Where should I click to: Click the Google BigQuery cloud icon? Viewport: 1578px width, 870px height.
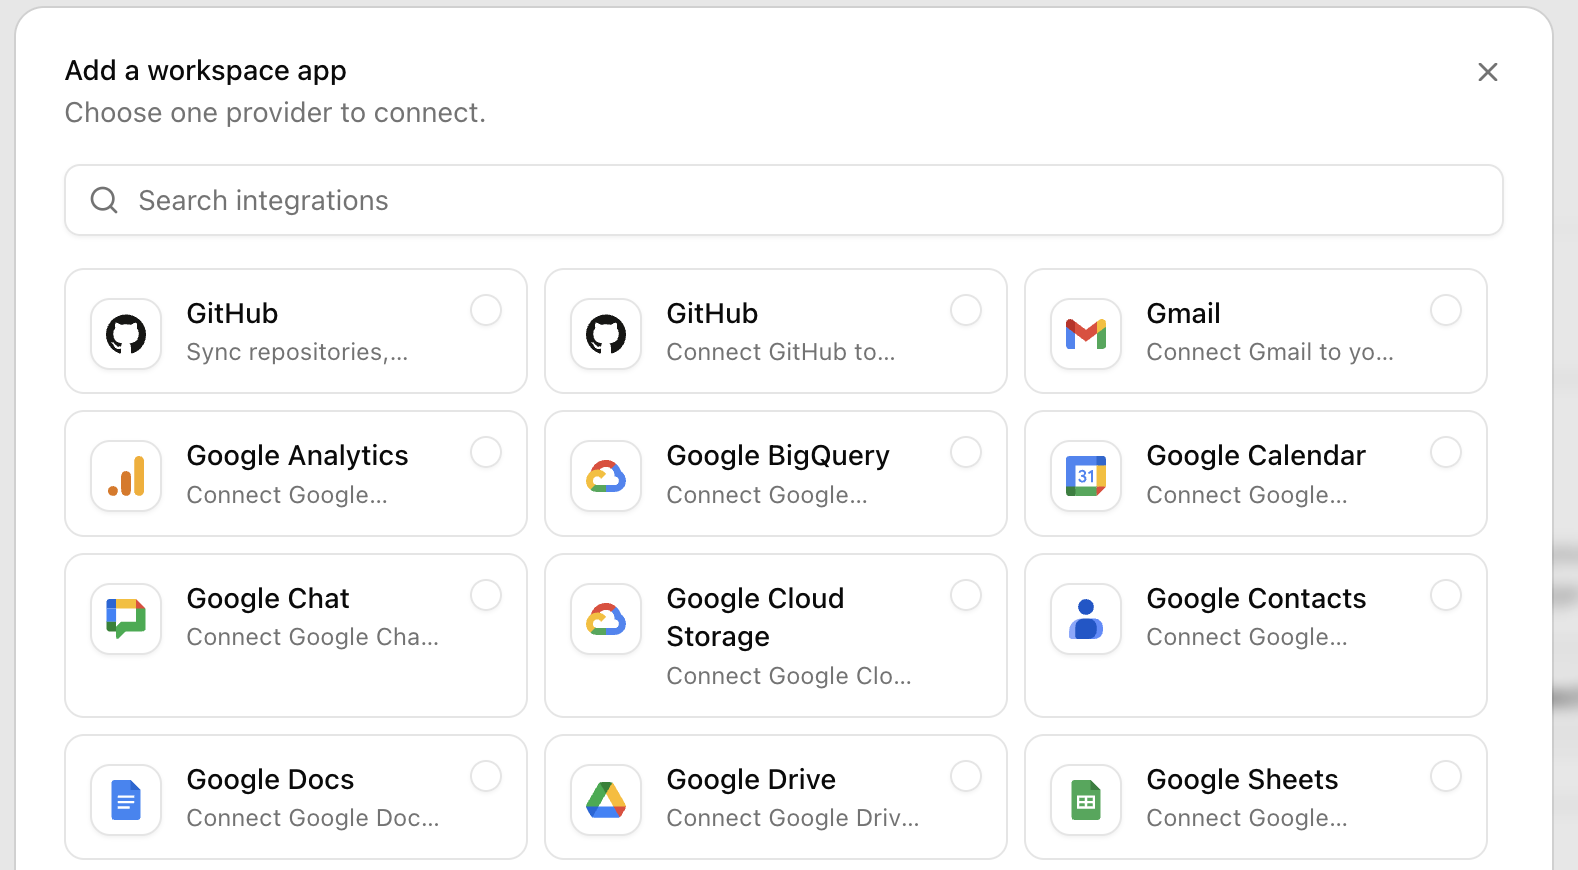tap(606, 476)
